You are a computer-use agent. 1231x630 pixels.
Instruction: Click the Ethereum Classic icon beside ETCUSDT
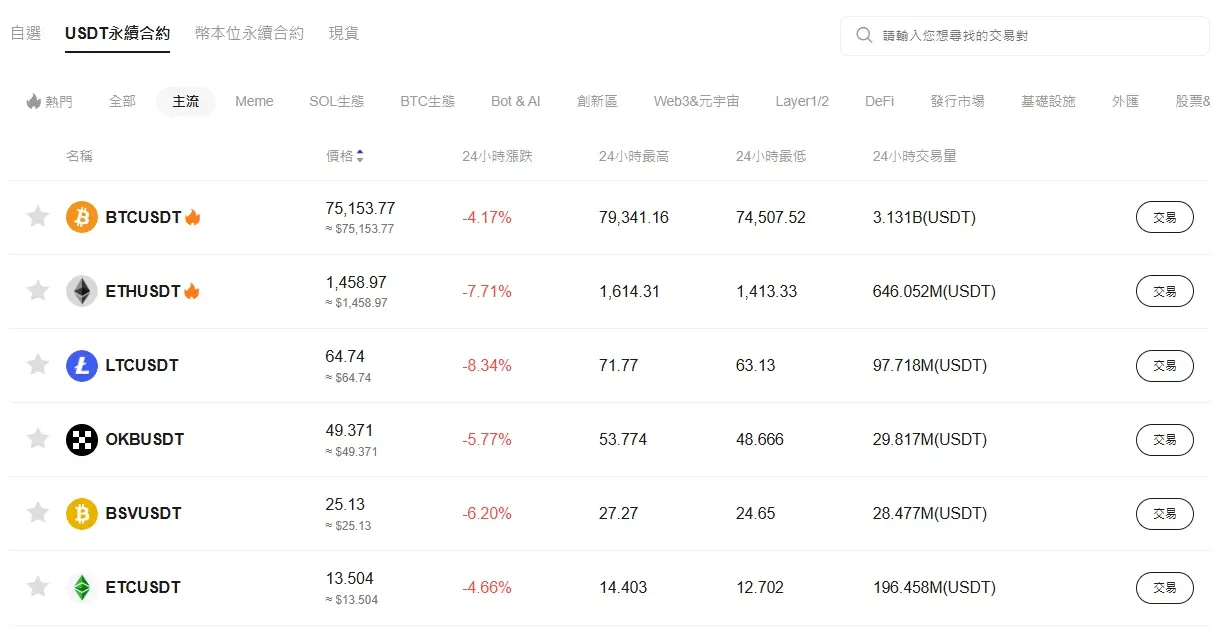click(81, 587)
